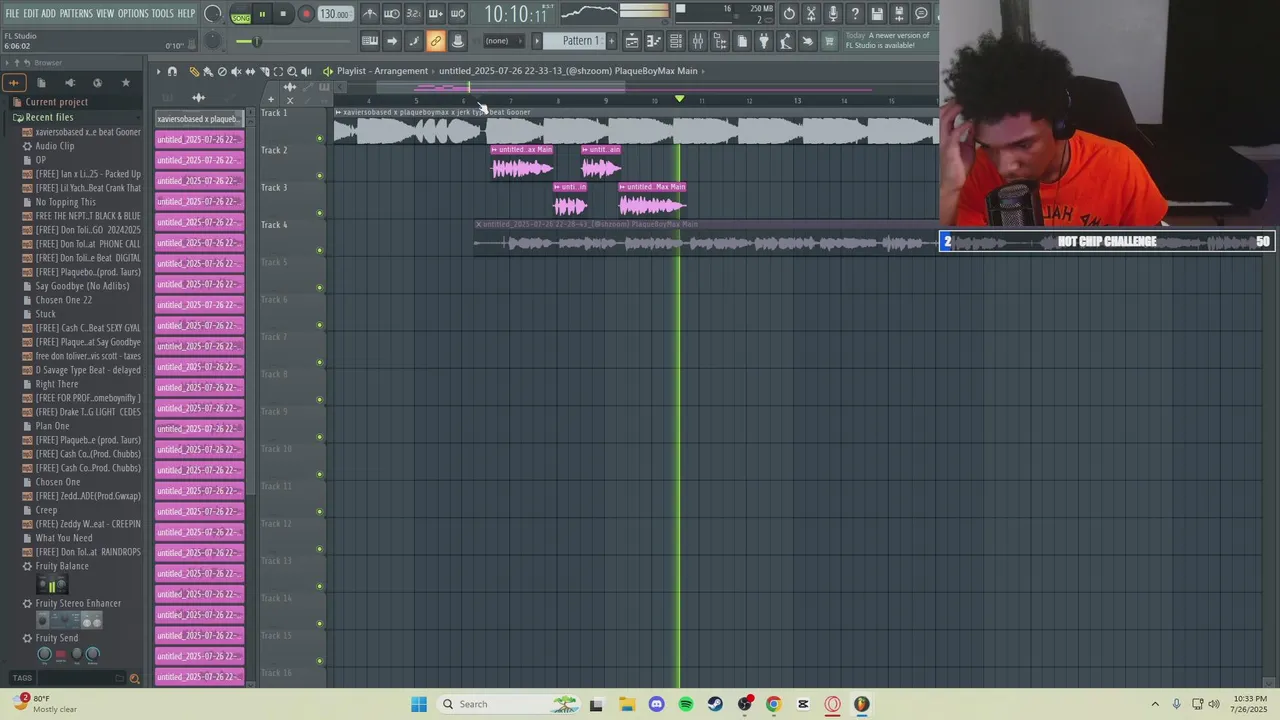Viewport: 1280px width, 720px height.
Task: Open the ADD menu
Action: click(x=48, y=14)
